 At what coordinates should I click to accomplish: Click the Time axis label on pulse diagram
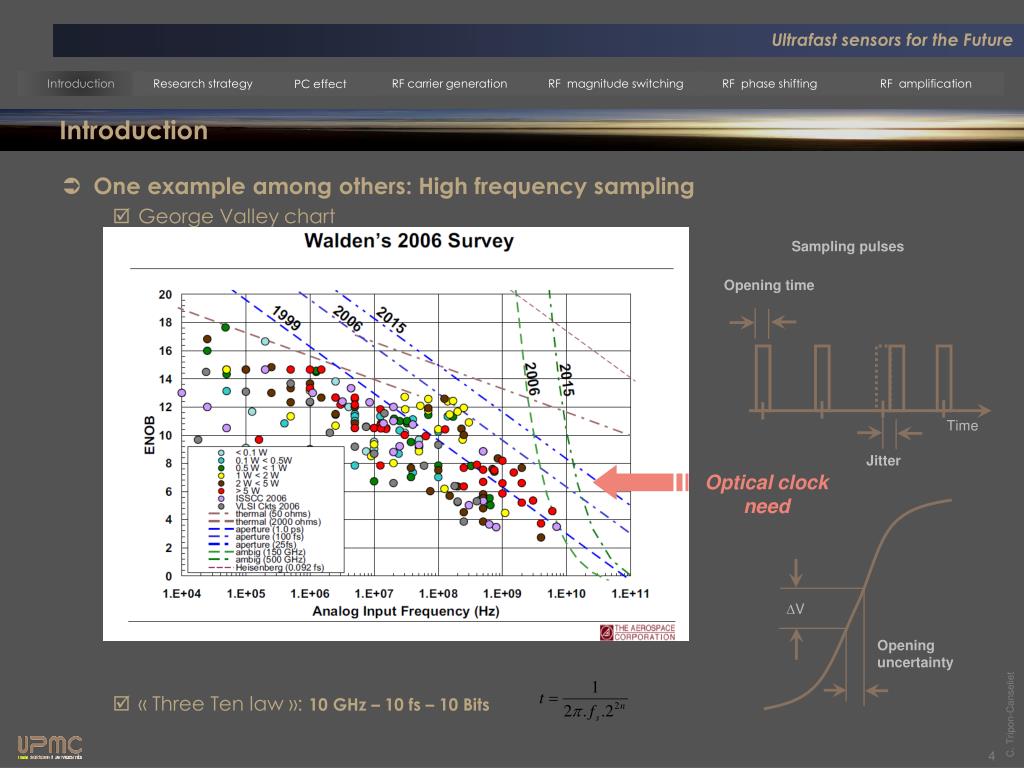point(962,426)
